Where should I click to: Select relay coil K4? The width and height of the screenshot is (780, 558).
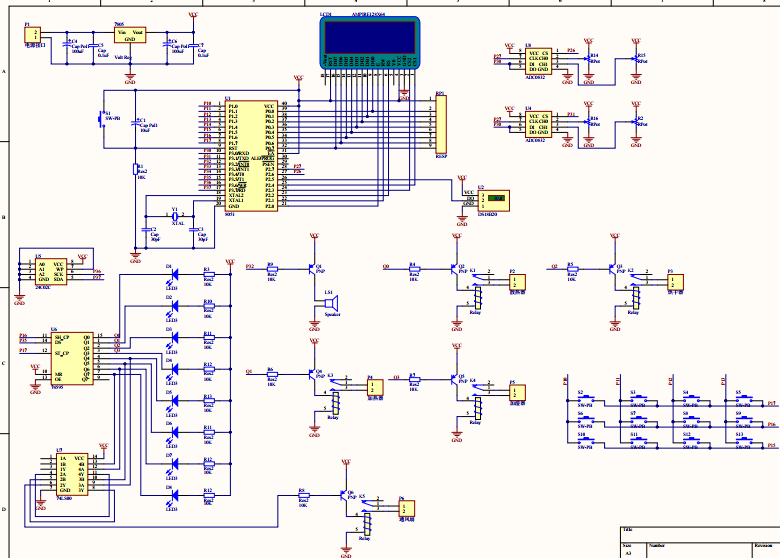pyautogui.click(x=478, y=408)
